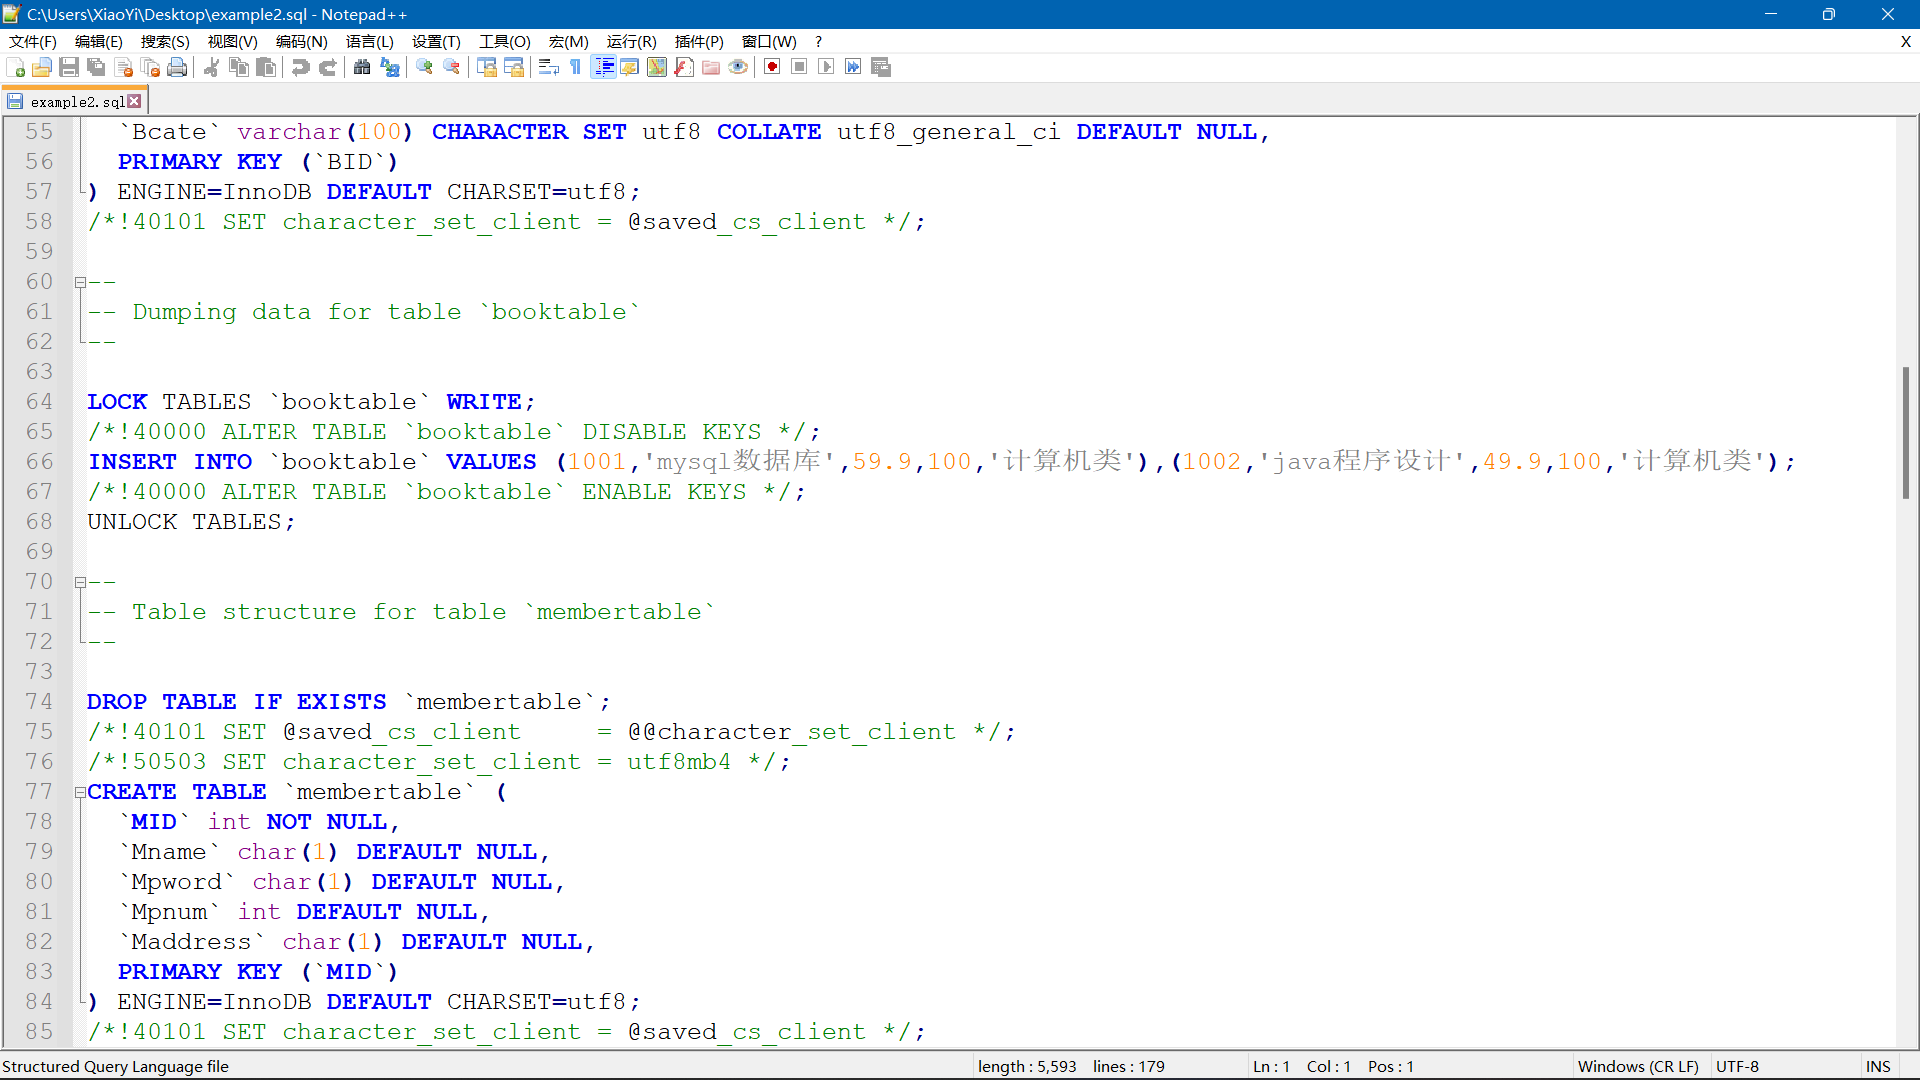The image size is (1920, 1080).
Task: Select the example2.sql document tab
Action: click(x=75, y=100)
